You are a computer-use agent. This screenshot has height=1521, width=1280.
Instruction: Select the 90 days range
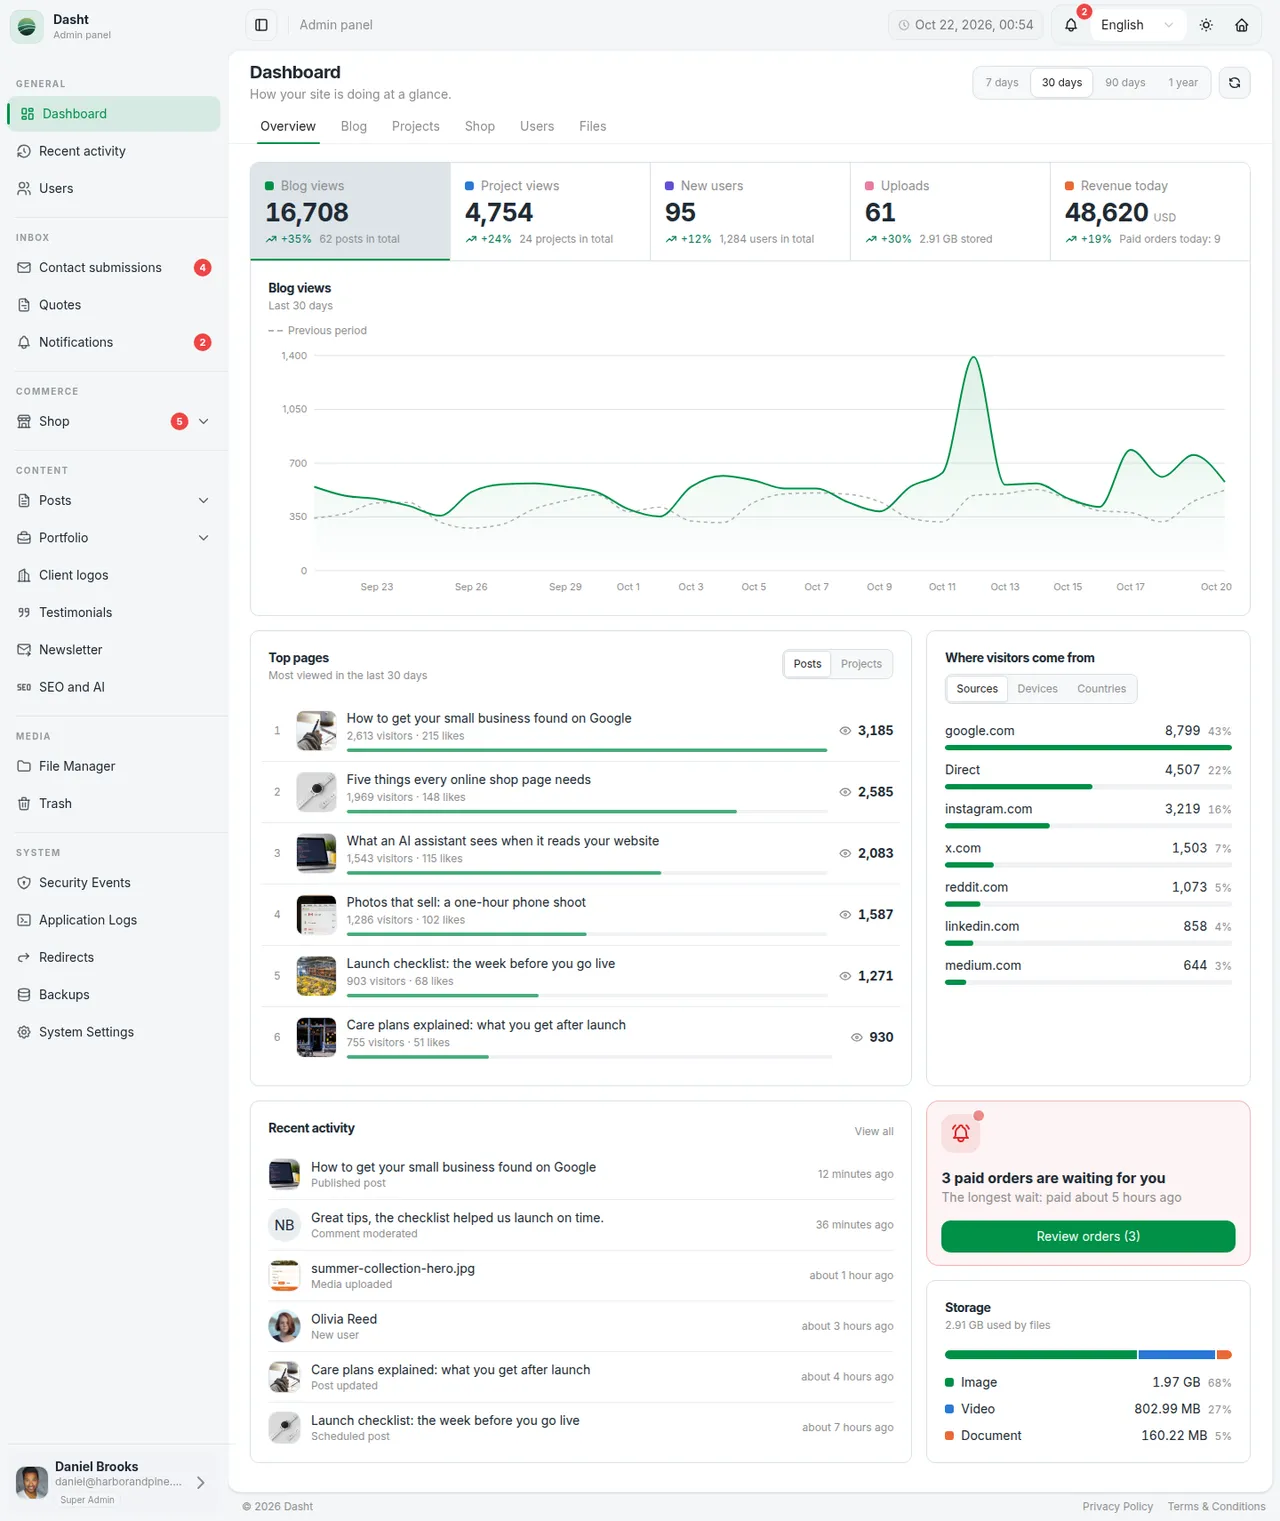pos(1125,83)
